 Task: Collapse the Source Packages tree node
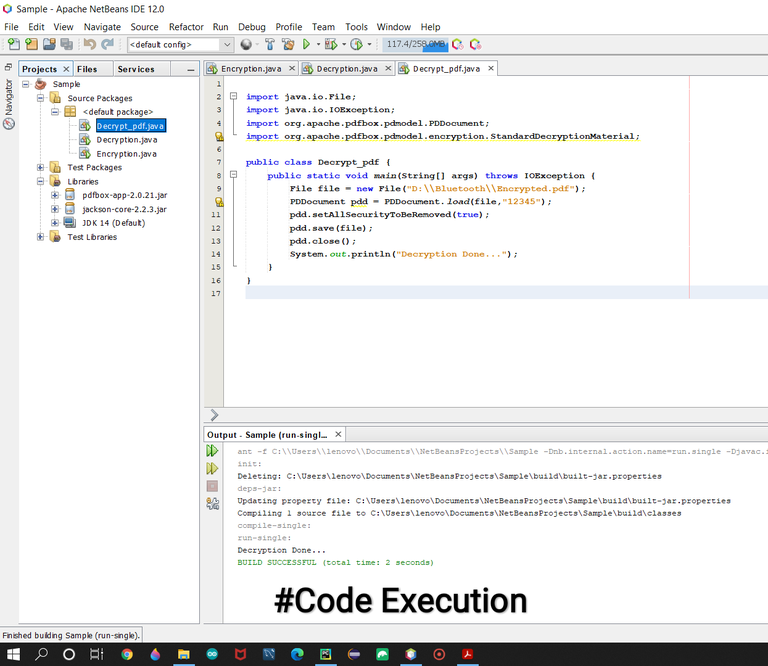(41, 98)
